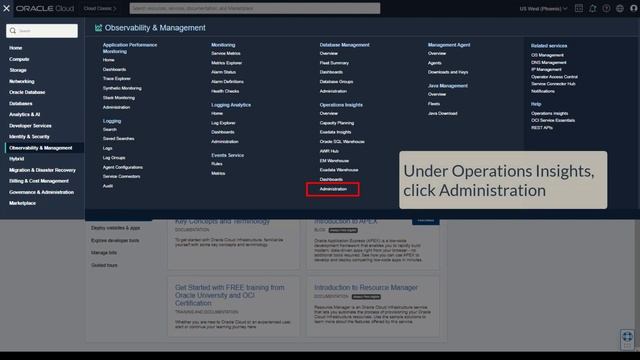
Task: Open the help question mark icon
Action: (x=606, y=8)
